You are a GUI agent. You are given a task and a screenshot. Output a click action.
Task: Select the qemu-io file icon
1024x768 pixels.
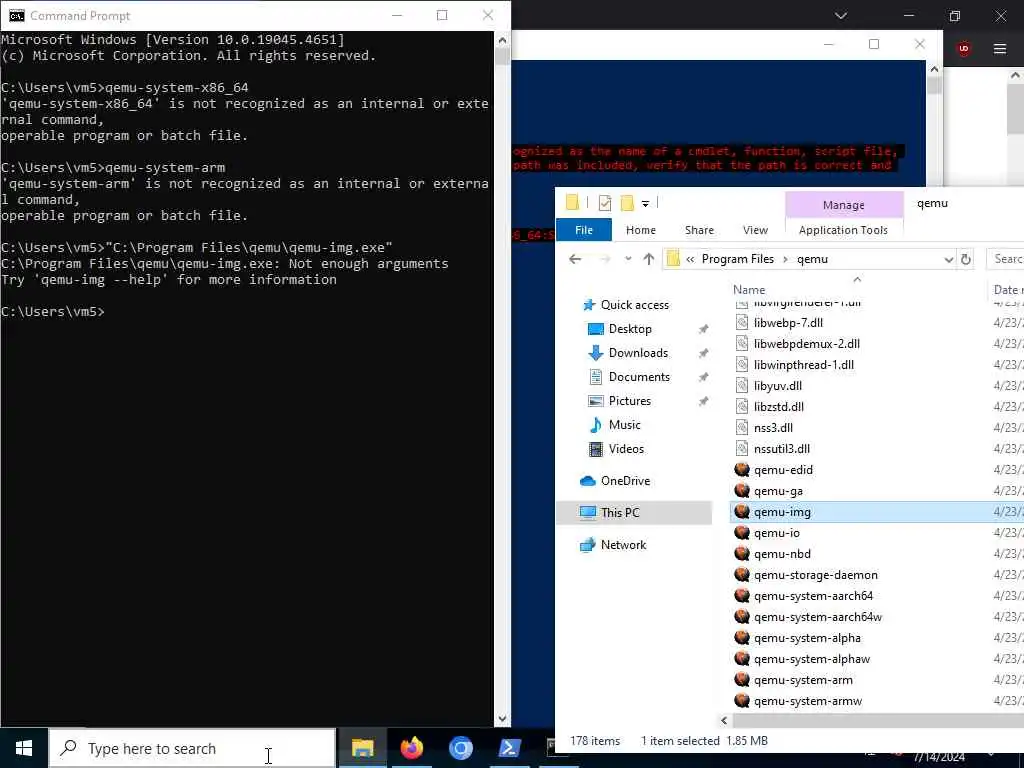(741, 532)
